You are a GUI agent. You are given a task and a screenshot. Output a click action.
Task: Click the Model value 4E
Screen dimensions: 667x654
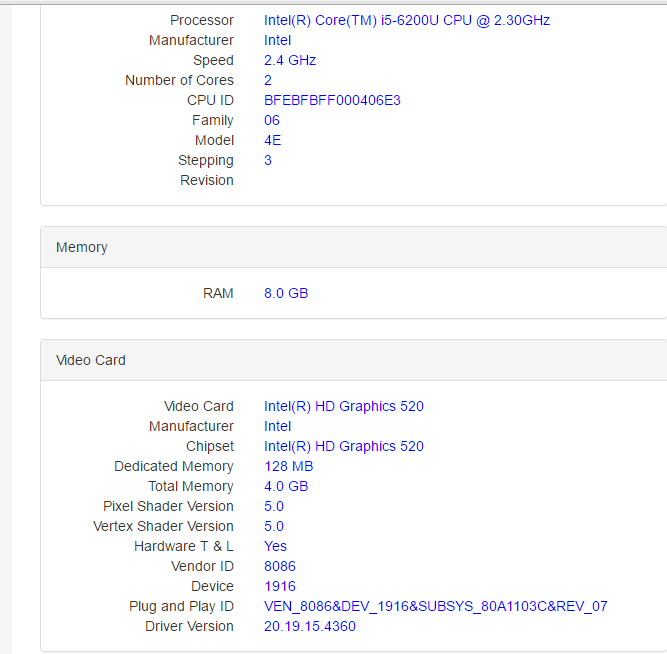(x=272, y=140)
